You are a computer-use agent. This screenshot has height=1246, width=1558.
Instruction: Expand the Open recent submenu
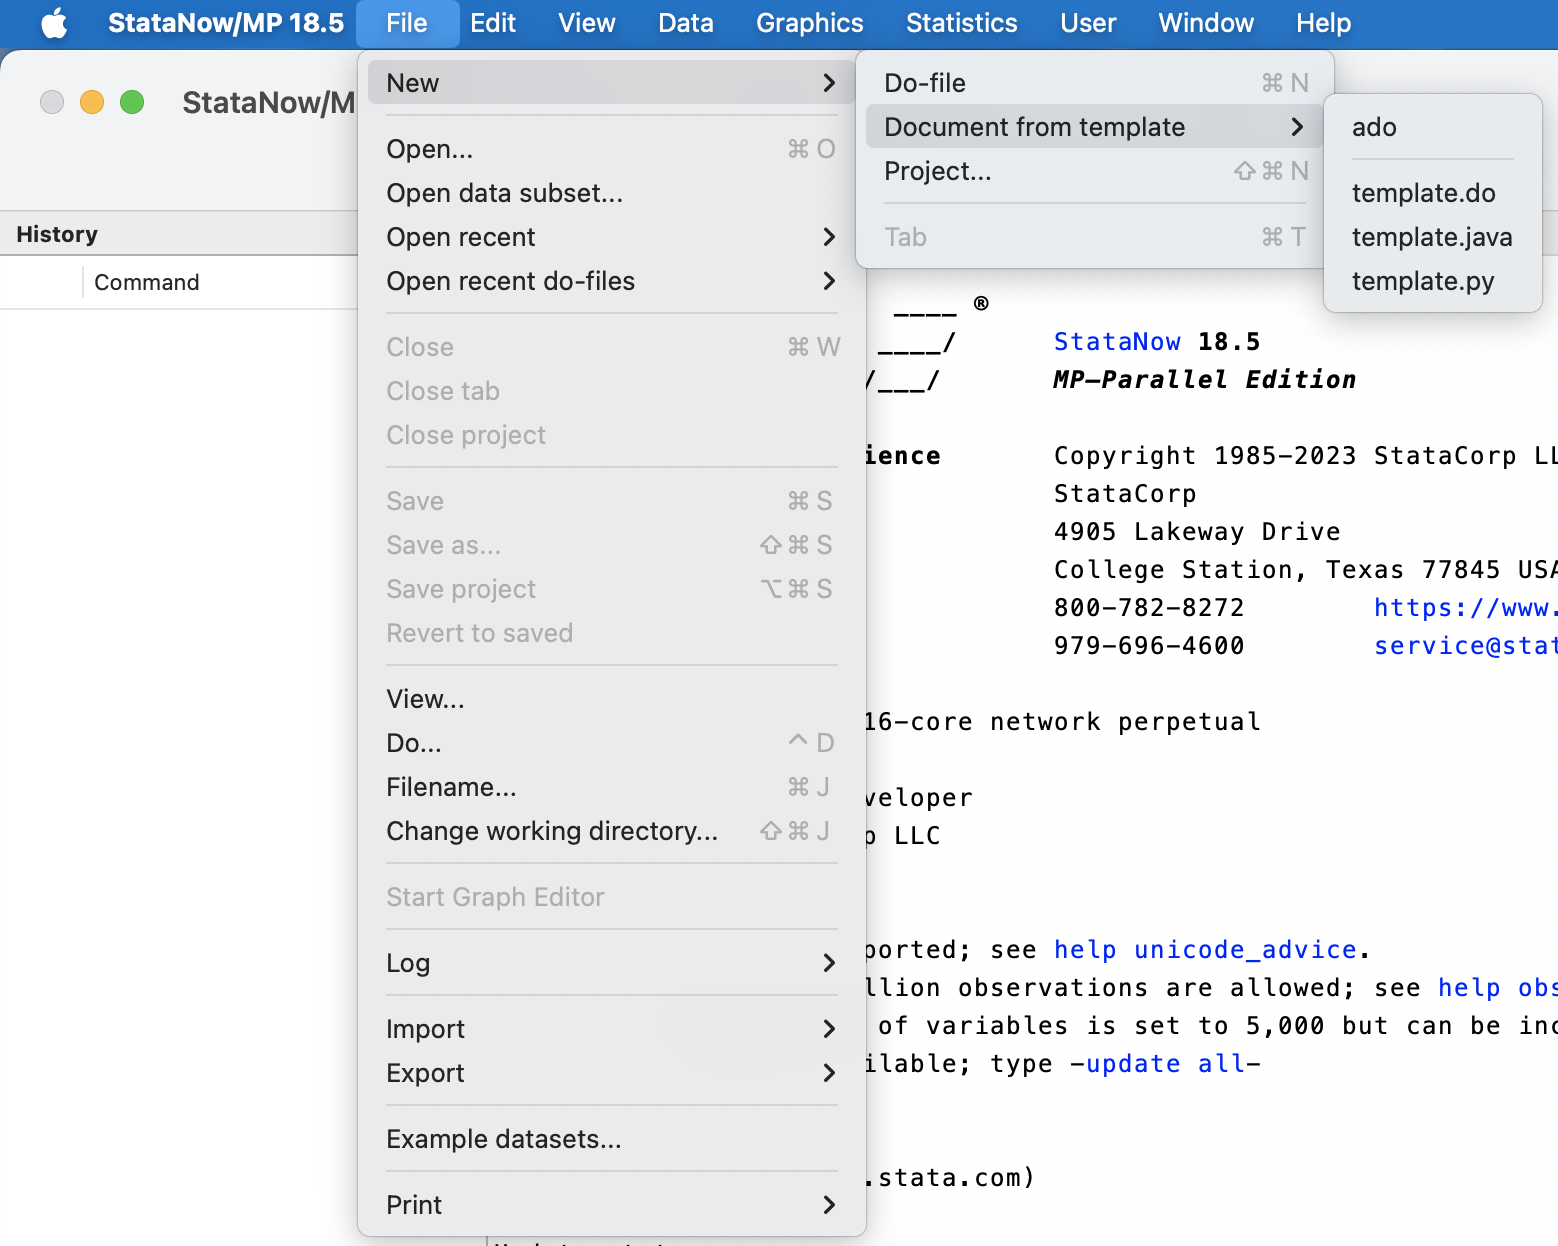(x=611, y=237)
